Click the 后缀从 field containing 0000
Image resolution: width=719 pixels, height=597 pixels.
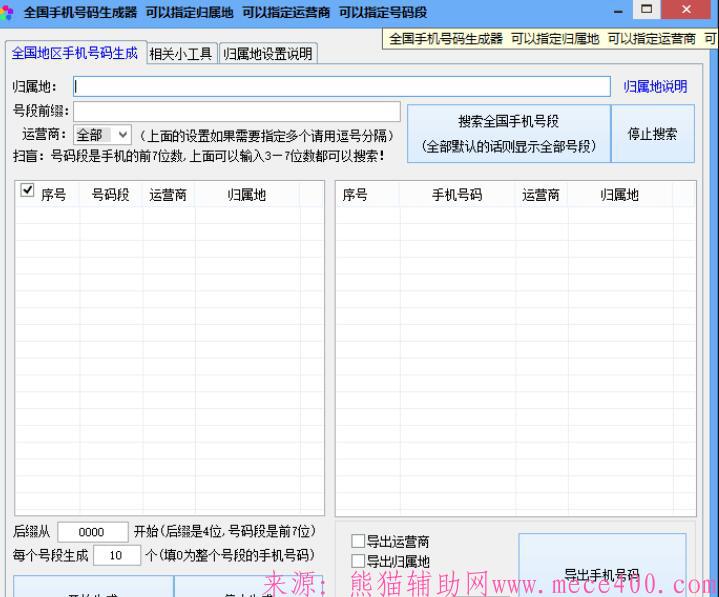(92, 532)
